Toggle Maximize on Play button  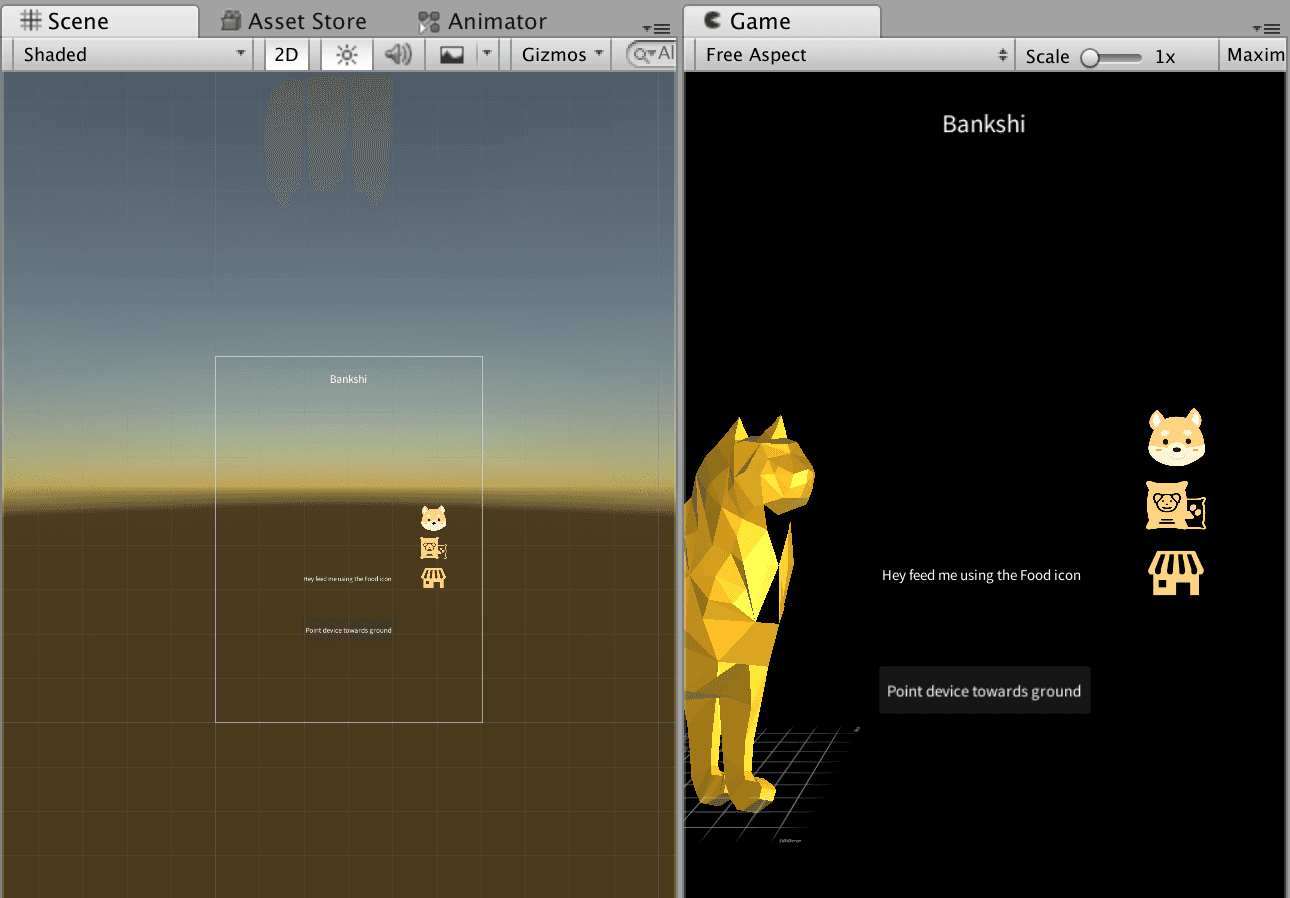pos(1254,55)
